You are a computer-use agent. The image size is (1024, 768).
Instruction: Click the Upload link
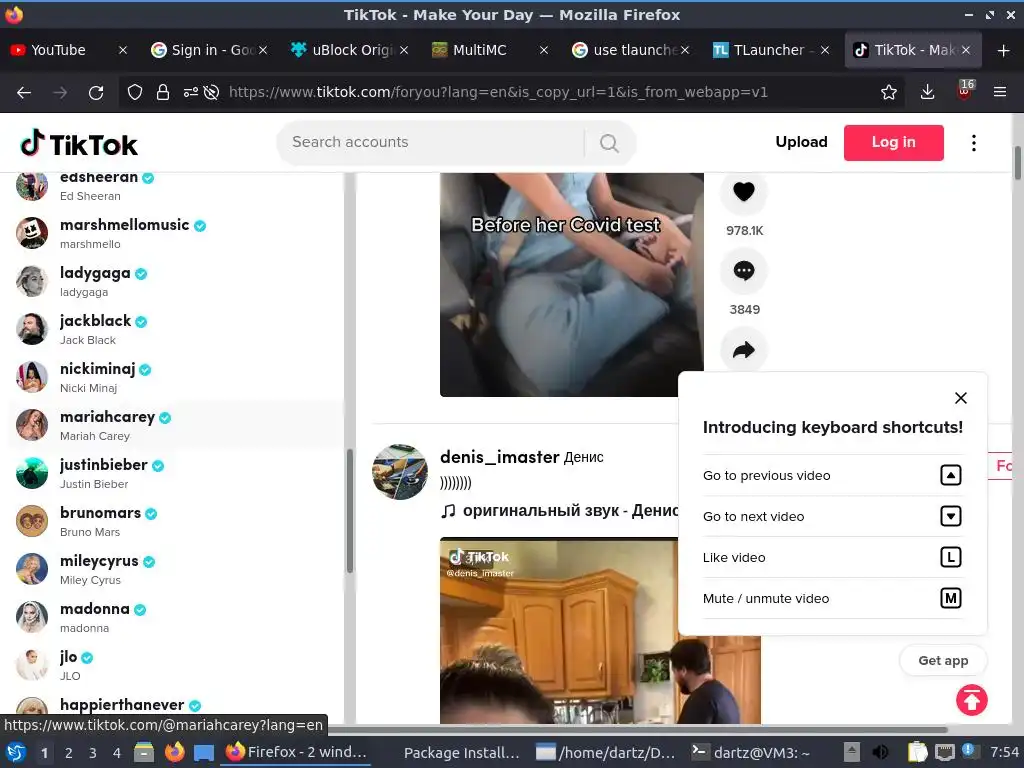click(x=801, y=142)
